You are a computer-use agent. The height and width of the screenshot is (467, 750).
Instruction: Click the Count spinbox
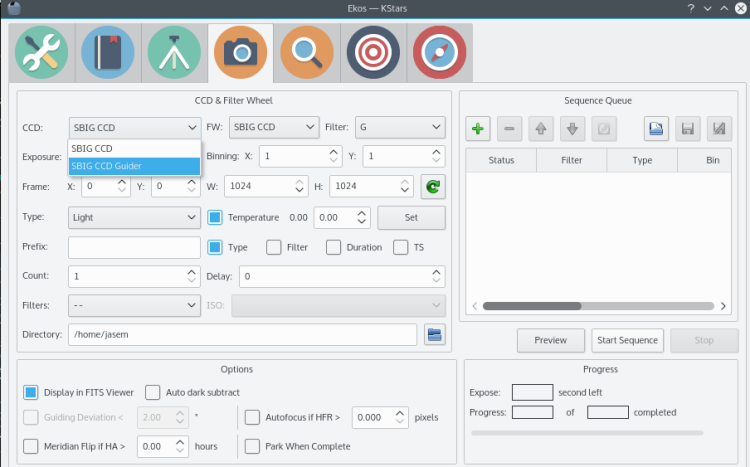click(134, 277)
